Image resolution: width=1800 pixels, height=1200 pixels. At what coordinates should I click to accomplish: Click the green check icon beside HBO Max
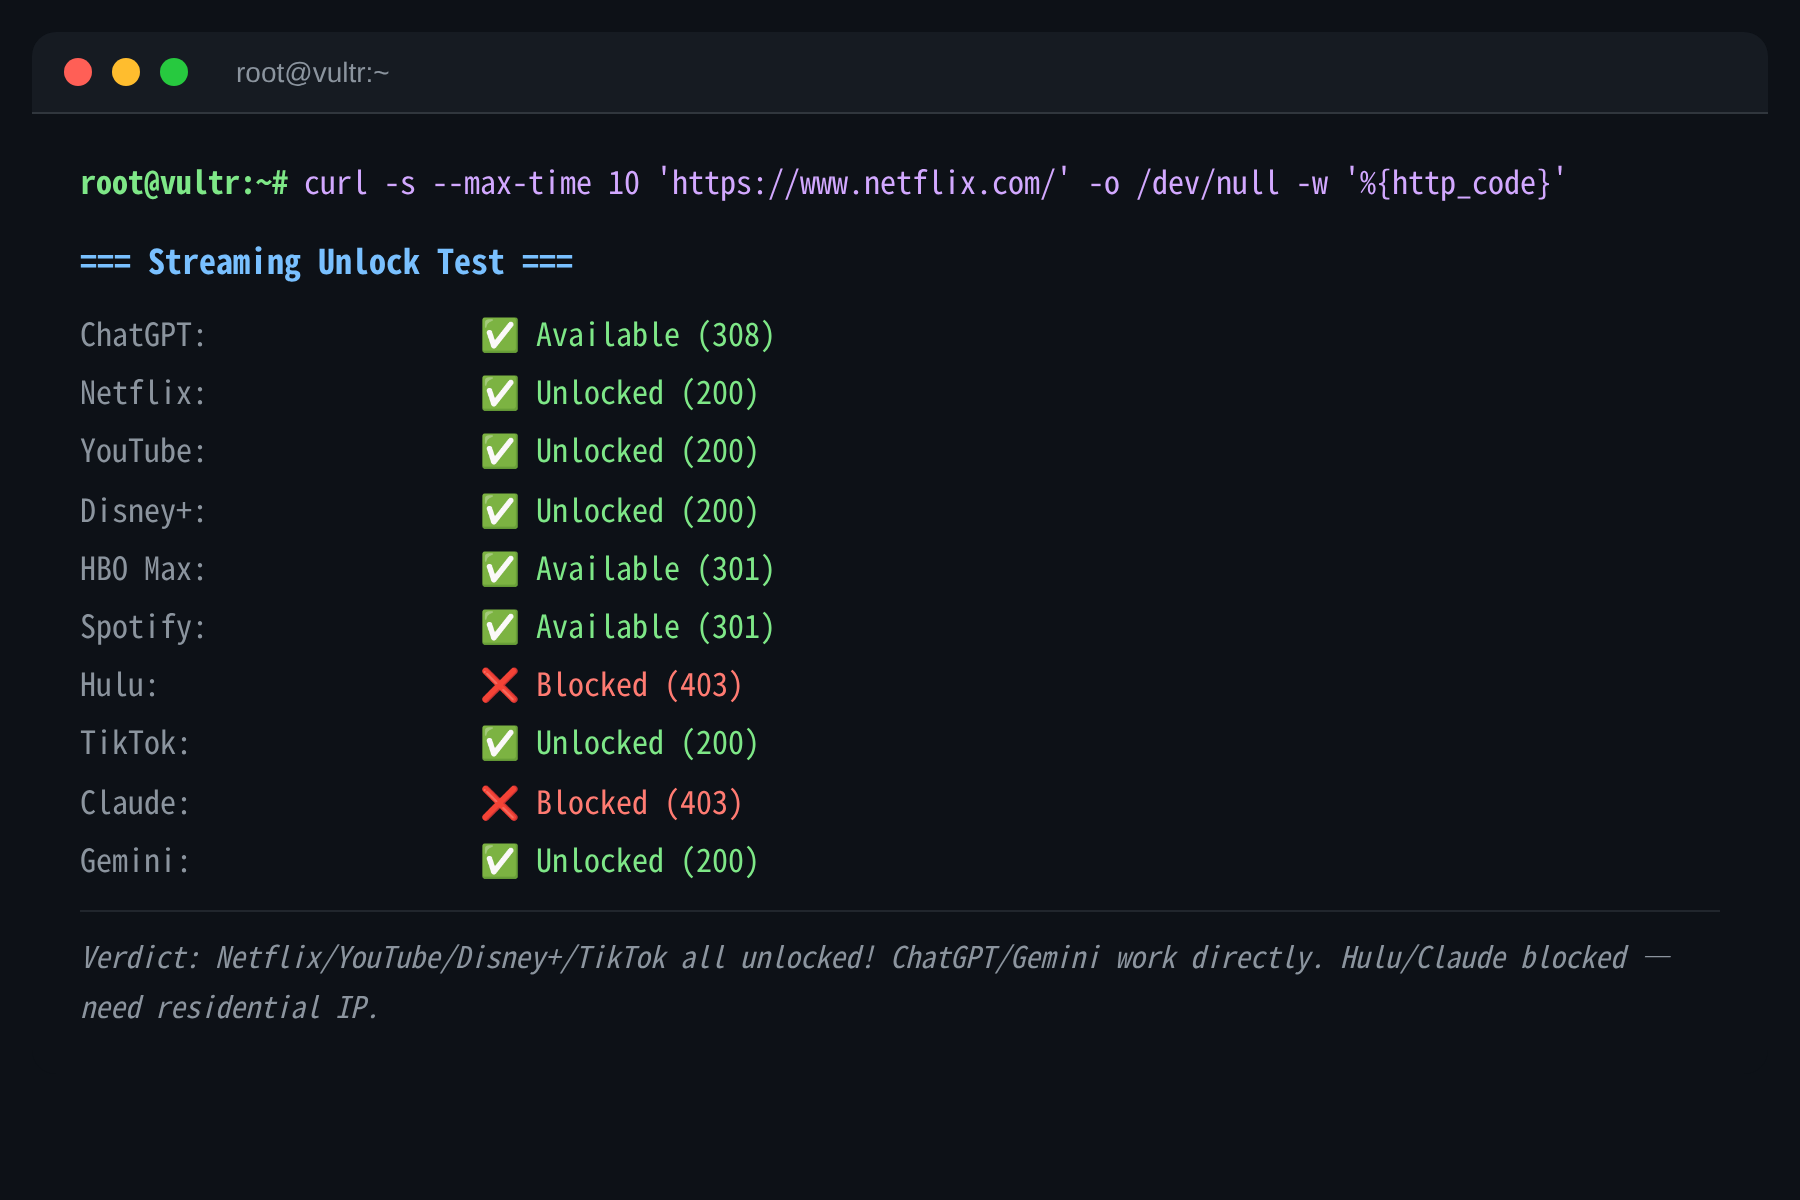500,569
